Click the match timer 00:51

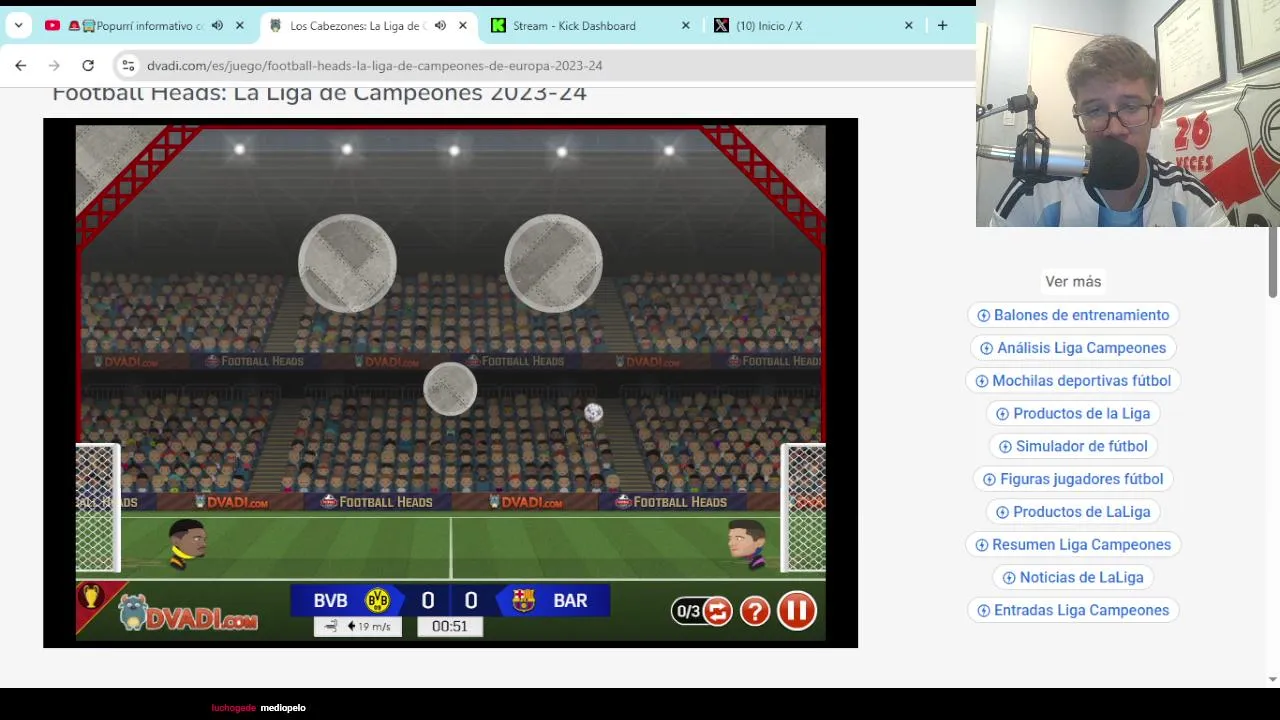(450, 626)
